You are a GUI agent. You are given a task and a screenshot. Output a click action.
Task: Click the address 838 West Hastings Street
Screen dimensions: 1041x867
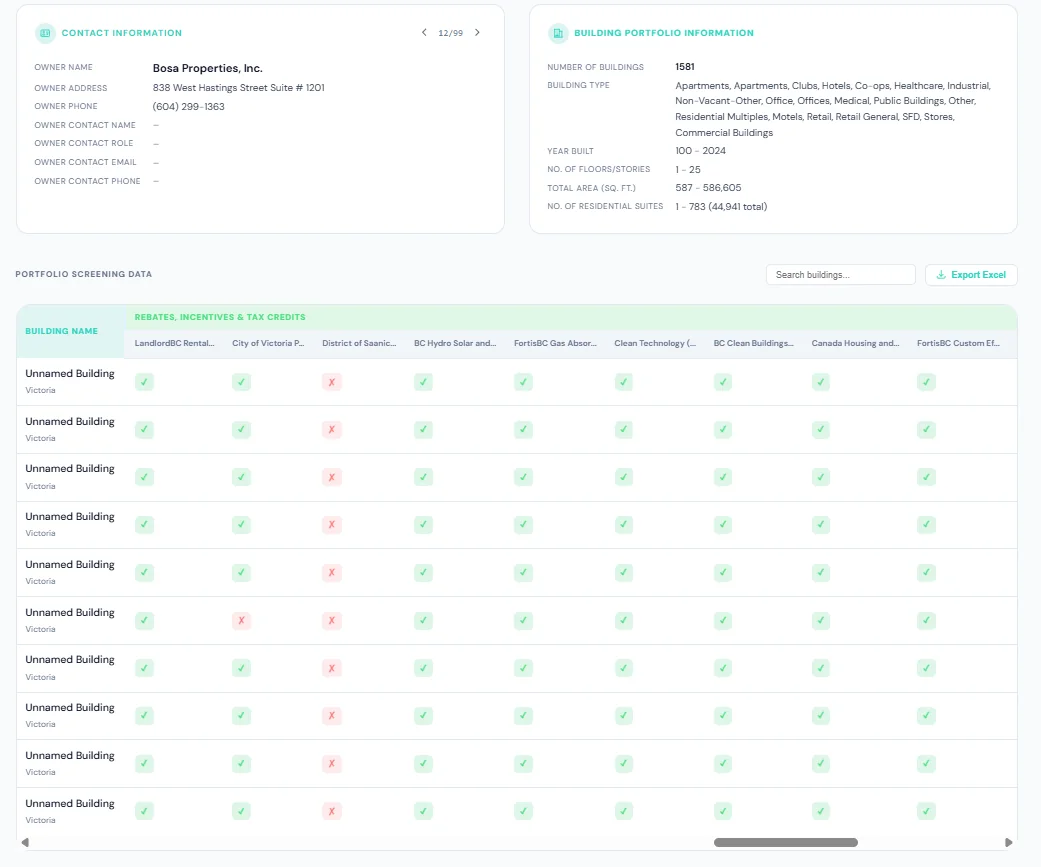[238, 88]
